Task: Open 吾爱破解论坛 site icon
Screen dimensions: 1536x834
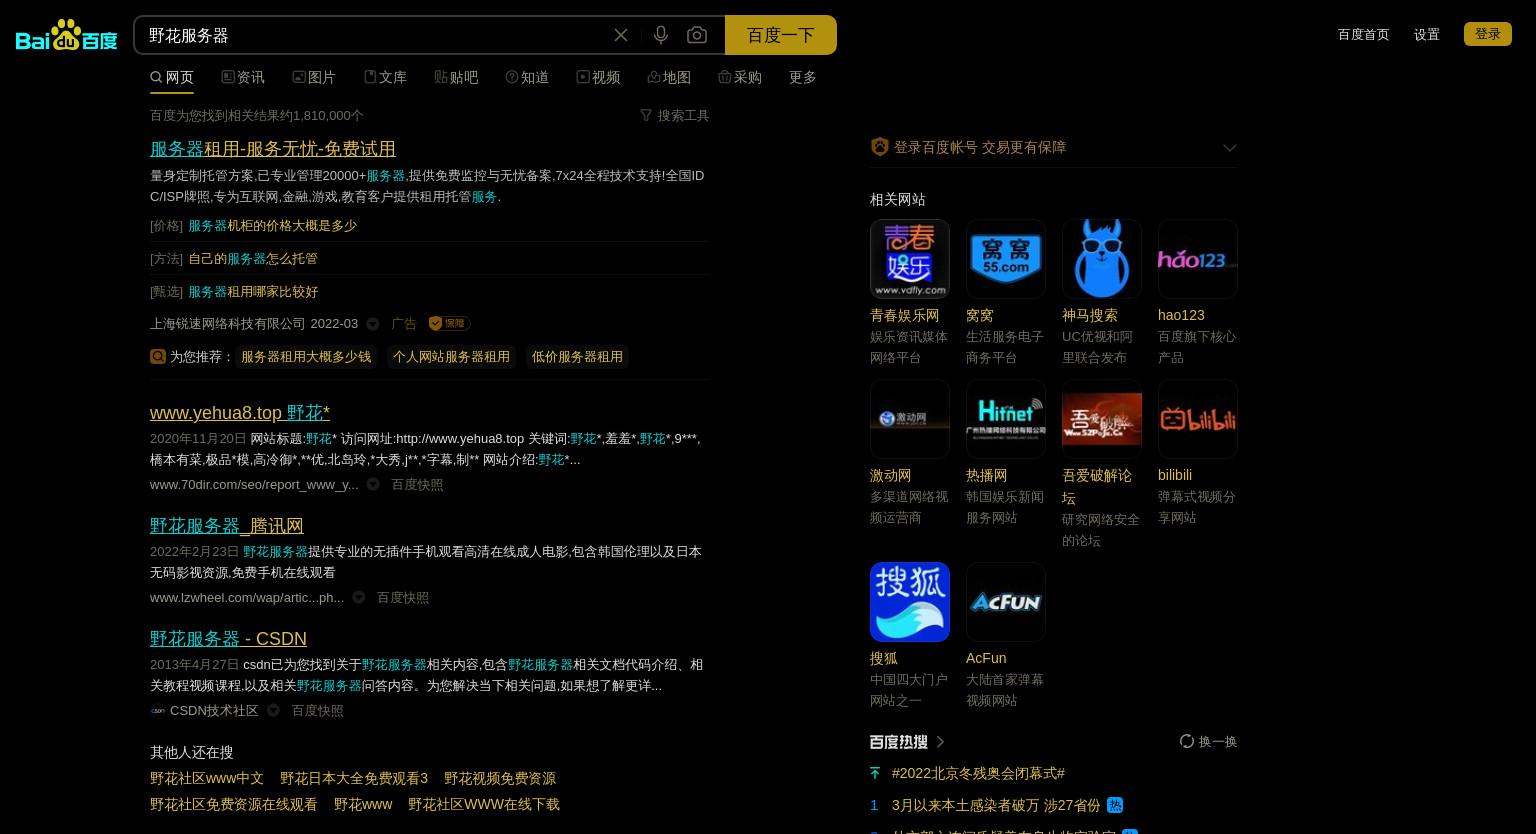Action: point(1102,419)
